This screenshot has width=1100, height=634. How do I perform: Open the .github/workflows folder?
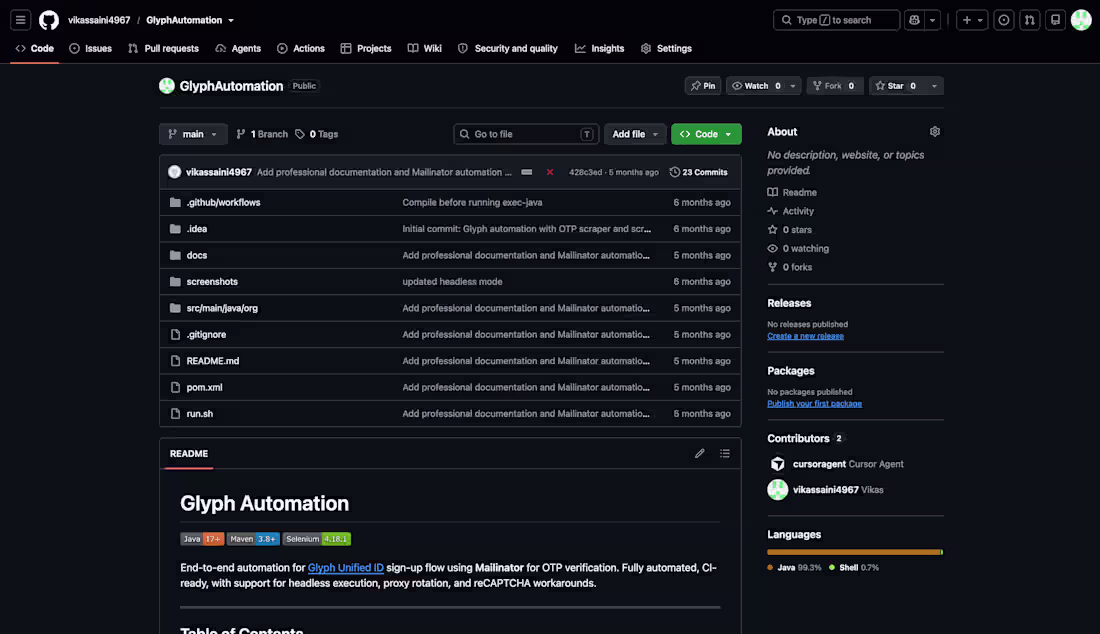223,203
